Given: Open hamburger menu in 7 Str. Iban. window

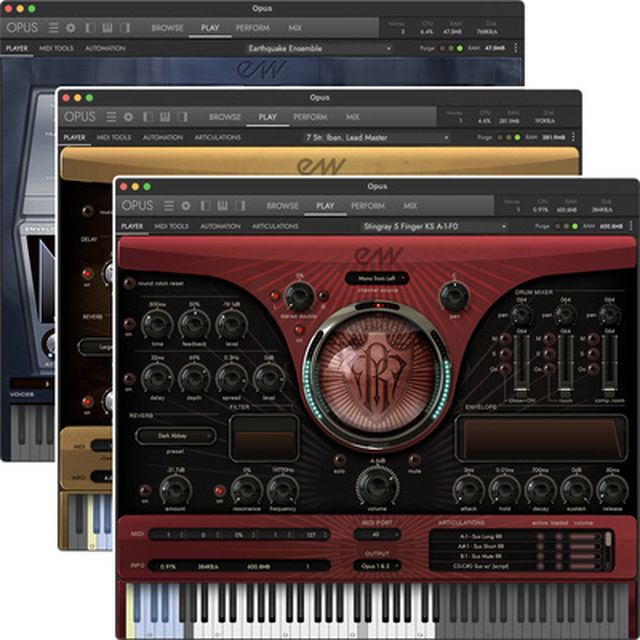Looking at the screenshot, I should [x=111, y=117].
